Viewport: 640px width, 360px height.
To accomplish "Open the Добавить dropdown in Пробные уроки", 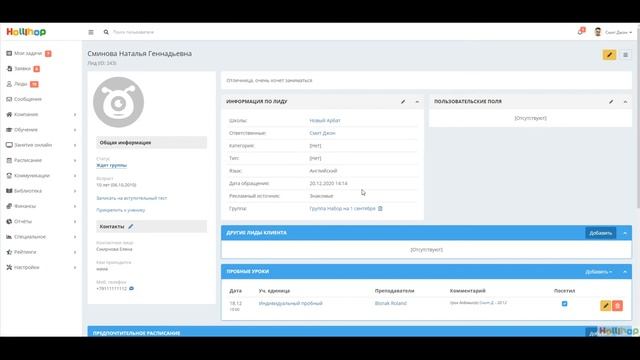I will click(x=598, y=272).
